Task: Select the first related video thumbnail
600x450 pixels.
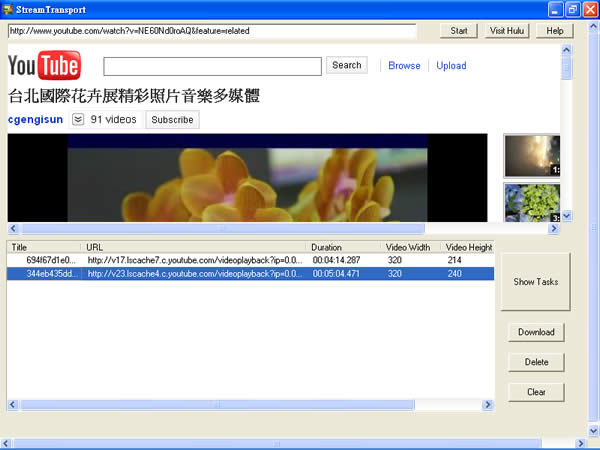Action: pyautogui.click(x=531, y=155)
